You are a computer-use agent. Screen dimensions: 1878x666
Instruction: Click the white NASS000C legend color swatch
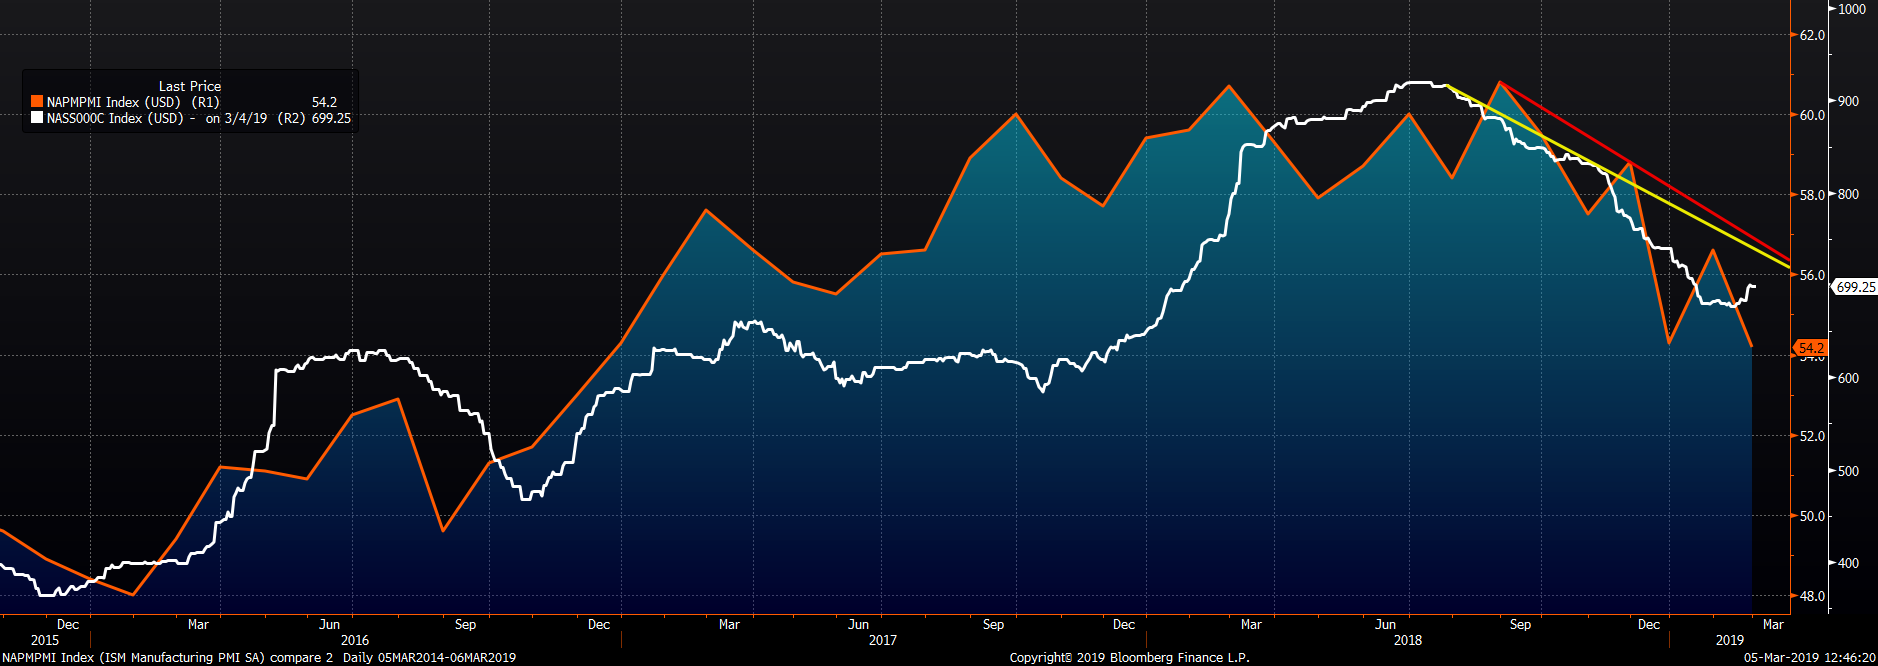(37, 118)
